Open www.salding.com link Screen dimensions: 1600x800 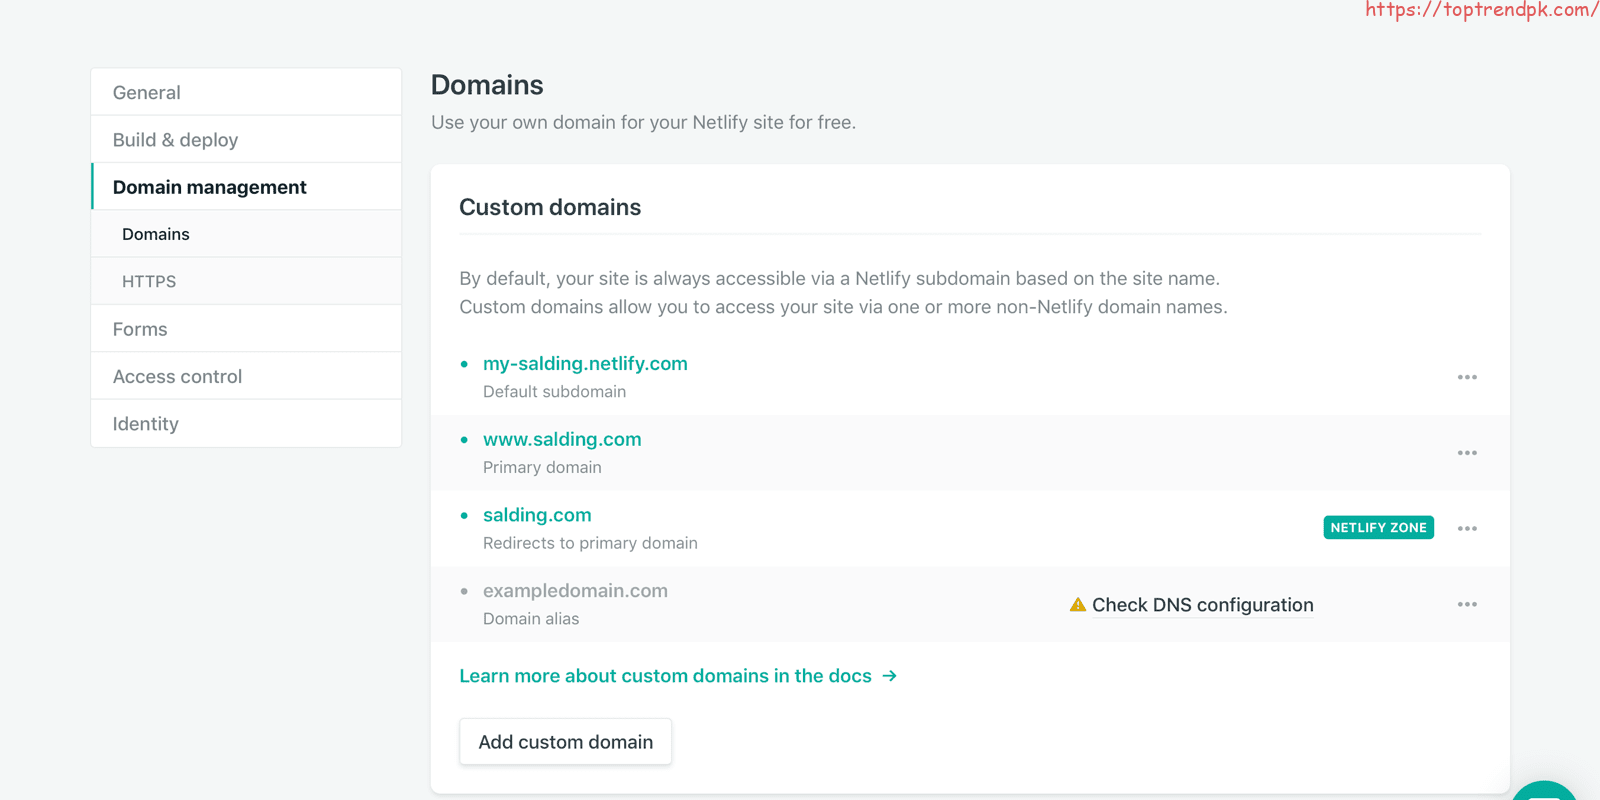tap(562, 440)
